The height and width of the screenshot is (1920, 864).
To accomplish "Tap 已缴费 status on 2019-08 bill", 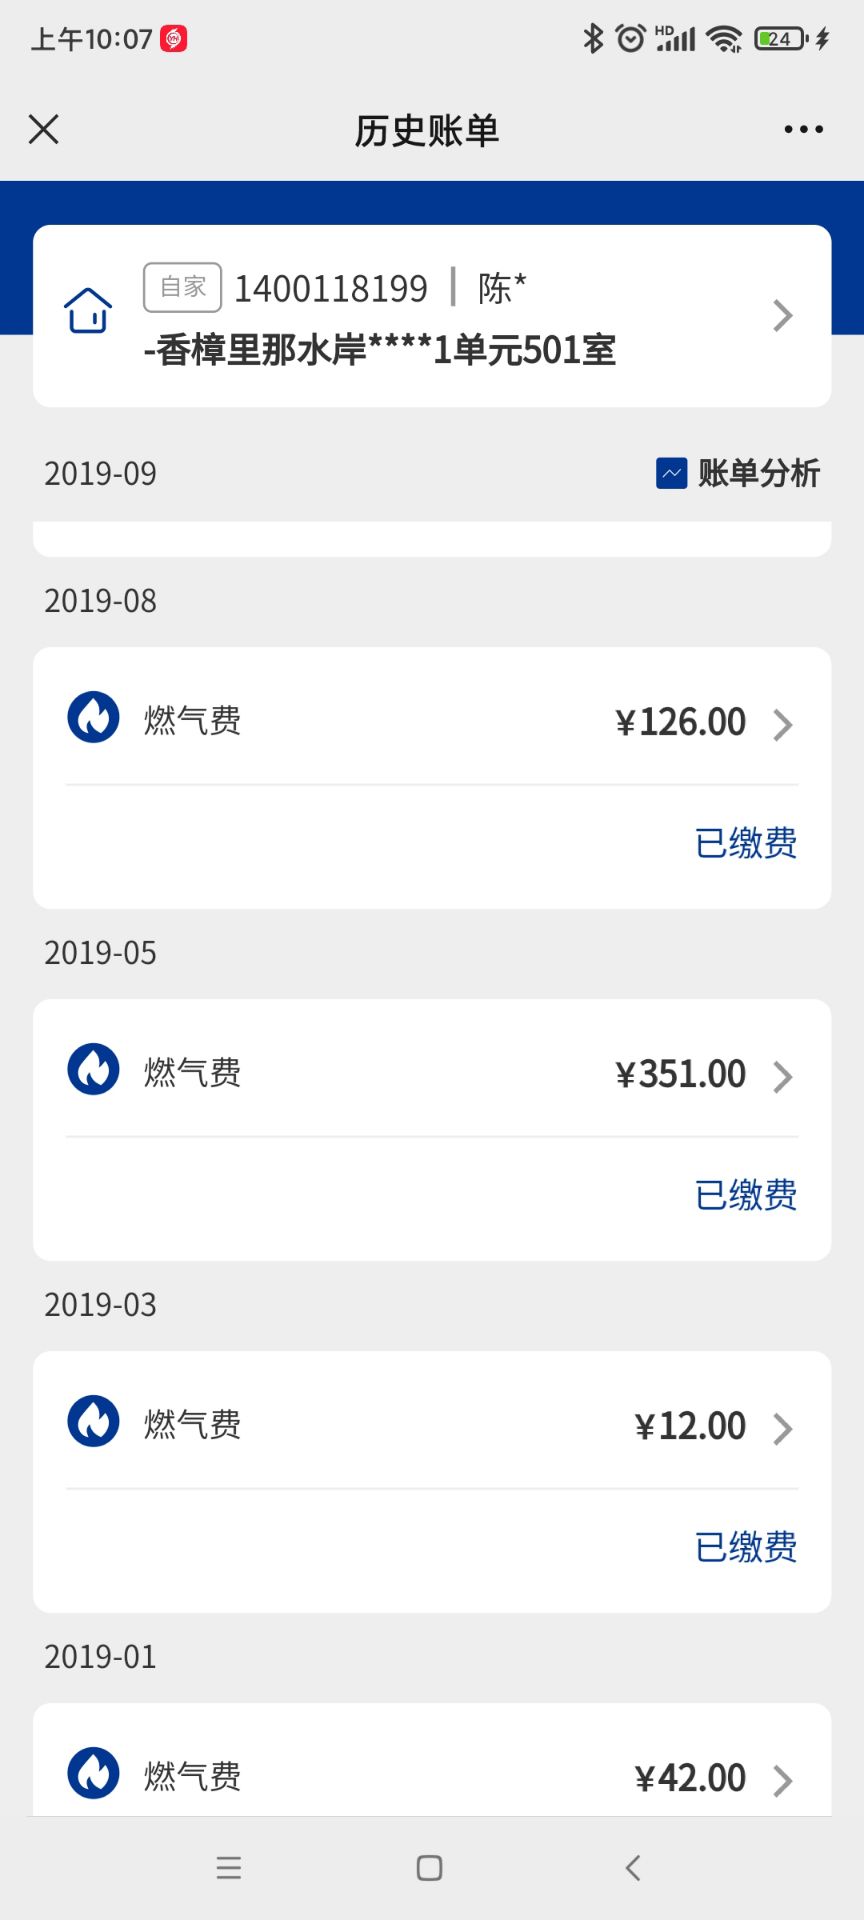I will pos(746,843).
